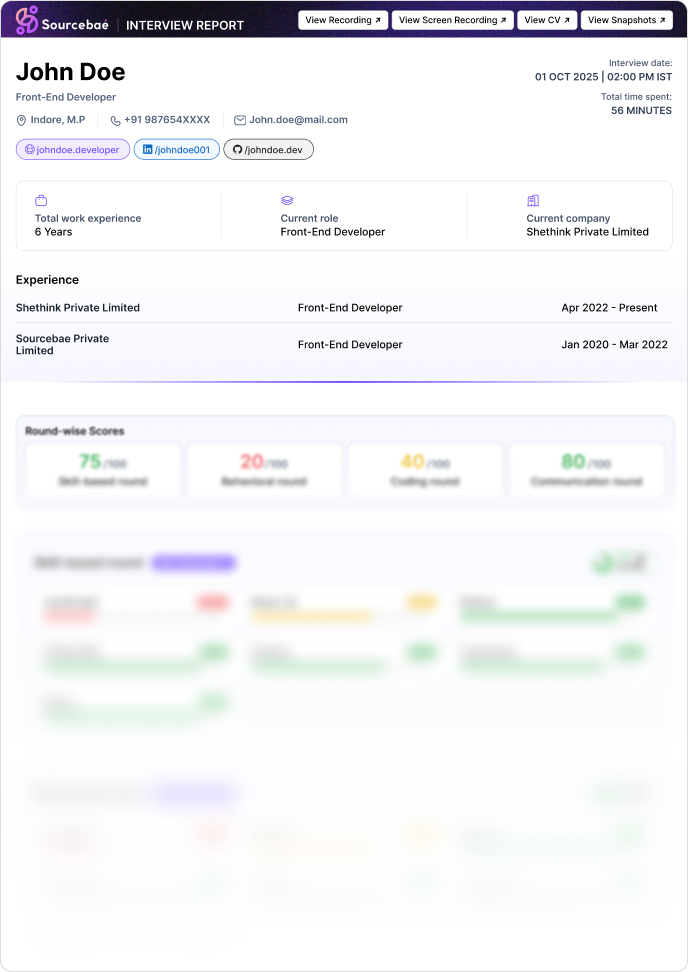688x972 pixels.
Task: Click the location pin icon
Action: pyautogui.click(x=21, y=120)
